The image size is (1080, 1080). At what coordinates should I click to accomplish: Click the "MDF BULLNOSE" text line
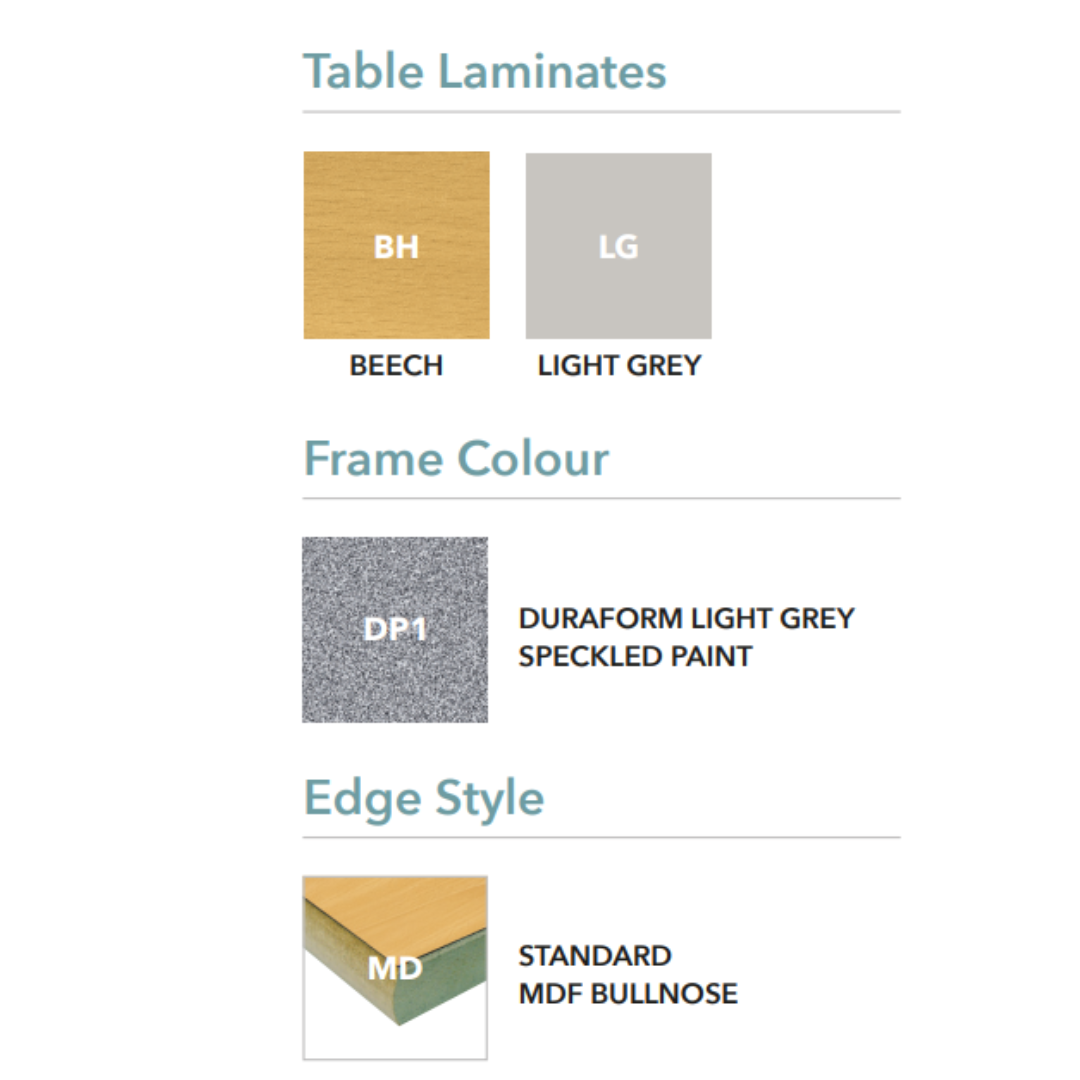[x=628, y=994]
